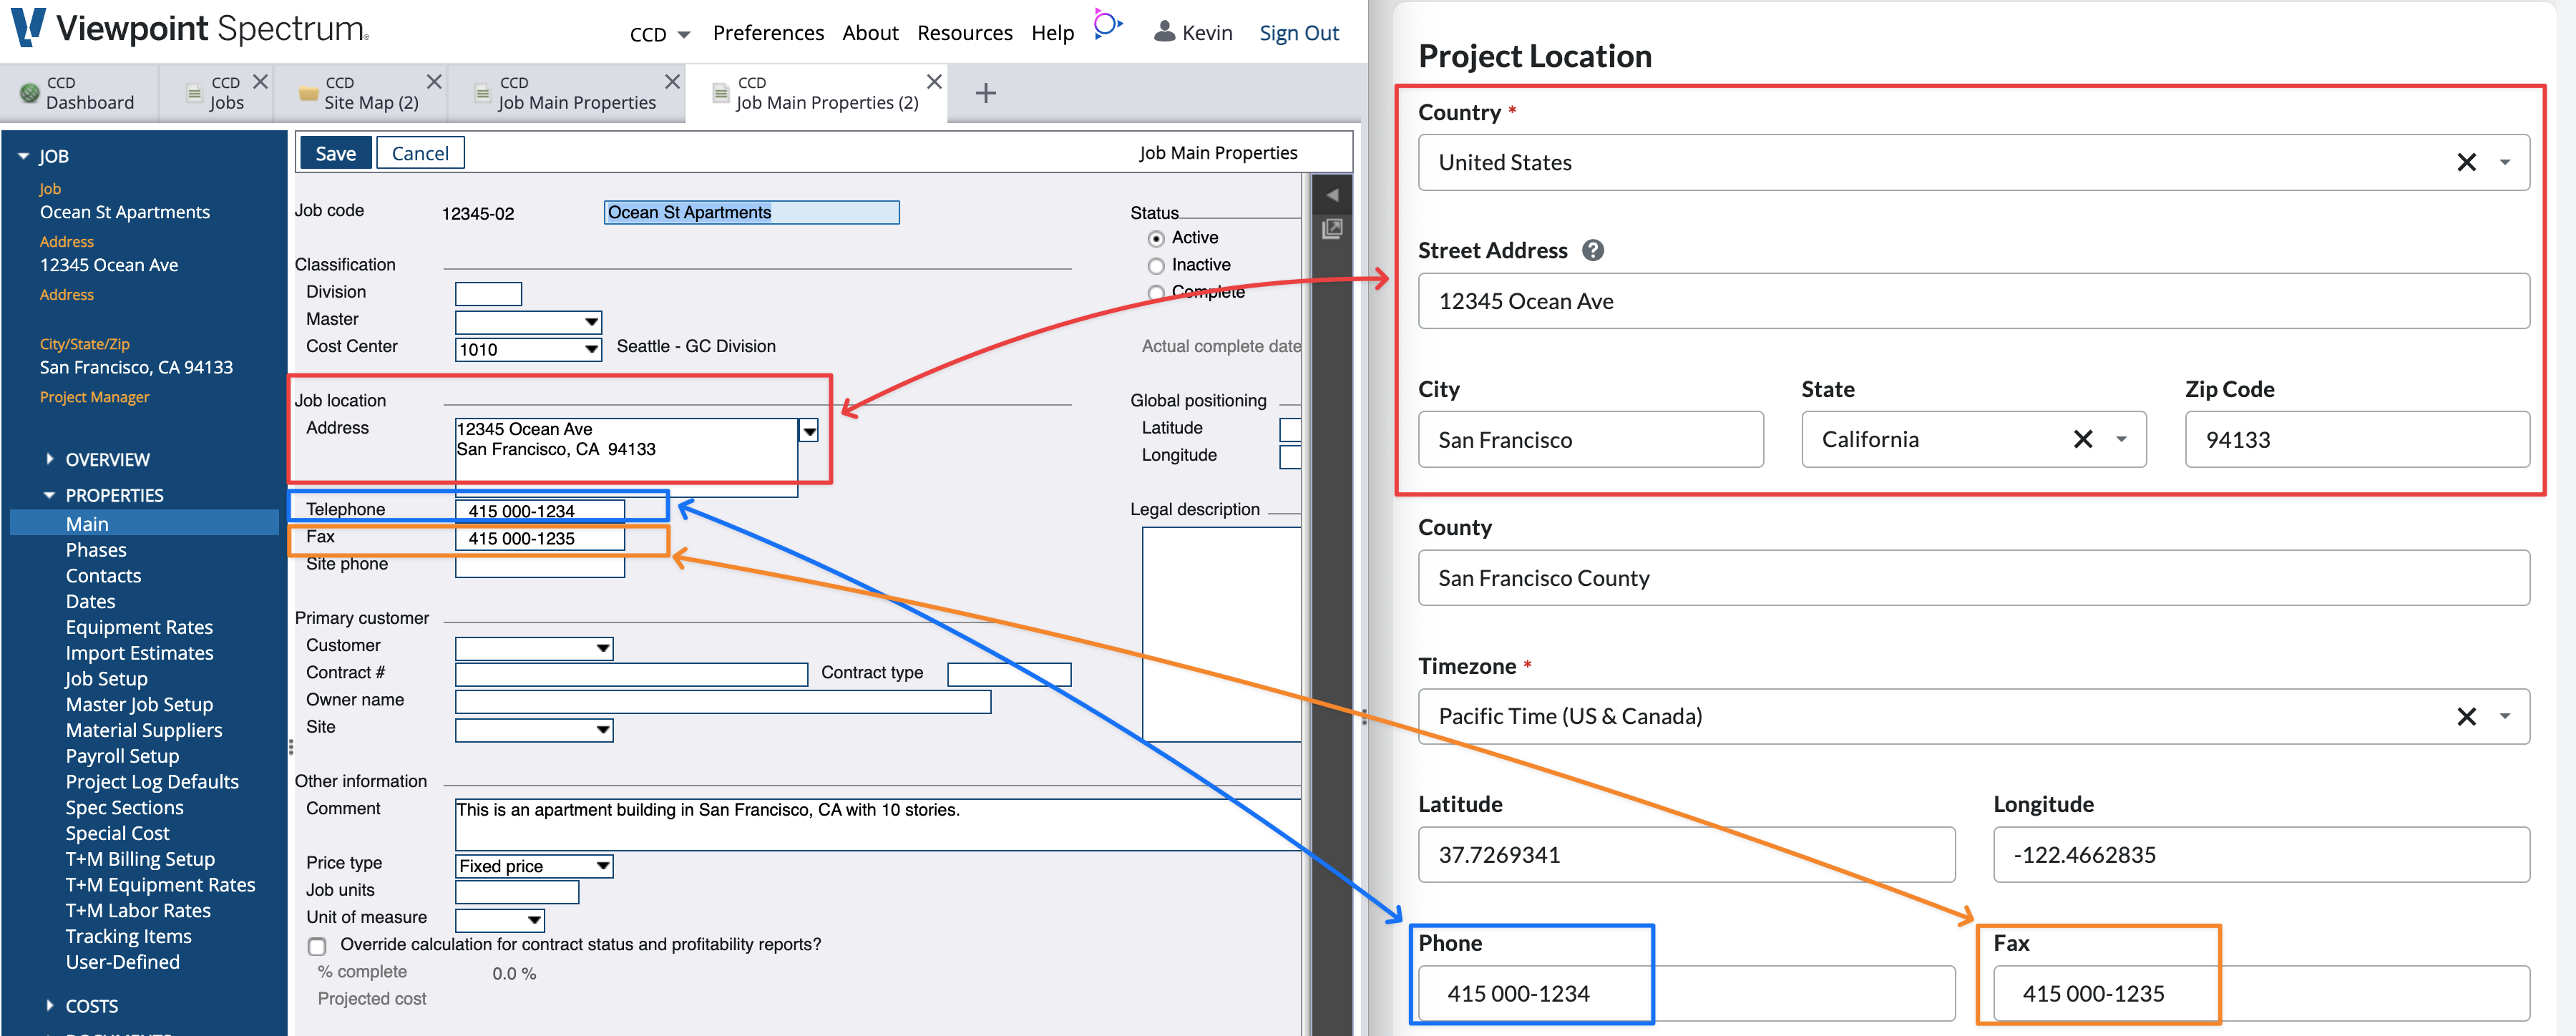Close the Job Main Properties tab
2576x1036 pixels.
672,82
